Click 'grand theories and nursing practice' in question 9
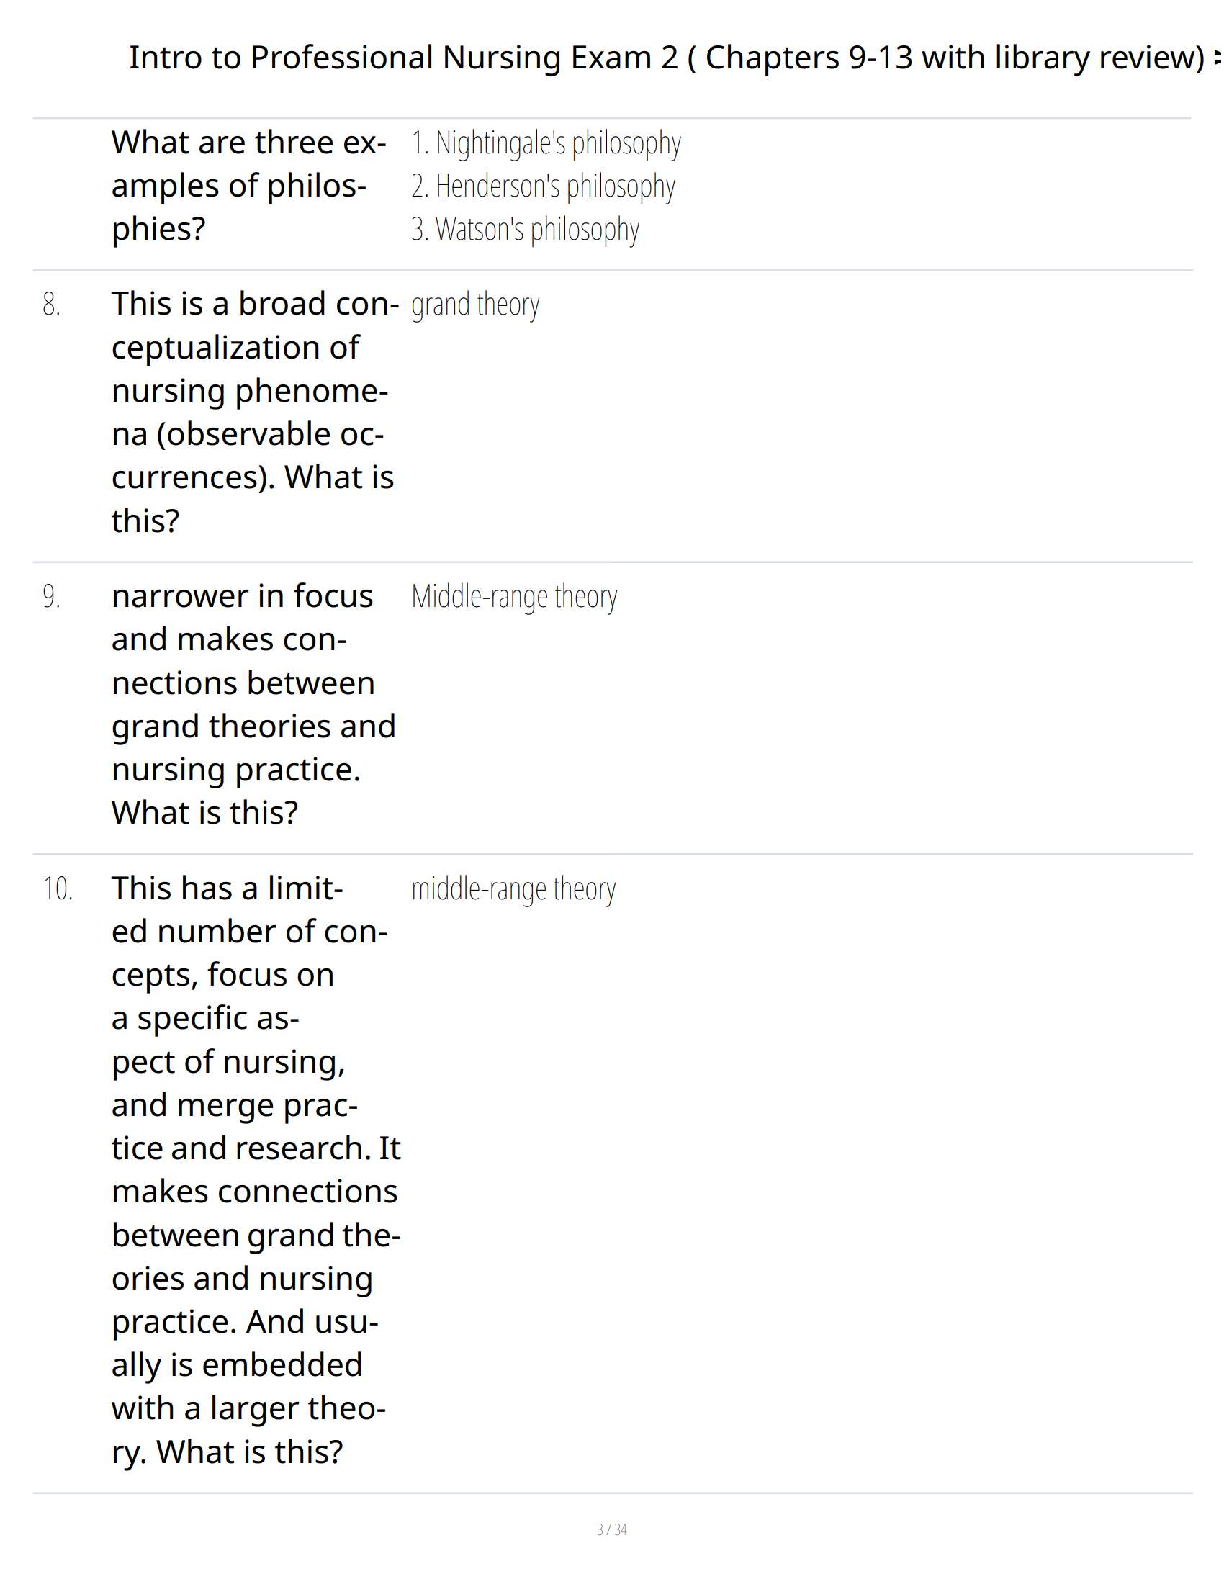Viewport: 1224px width, 1584px height. [x=253, y=748]
